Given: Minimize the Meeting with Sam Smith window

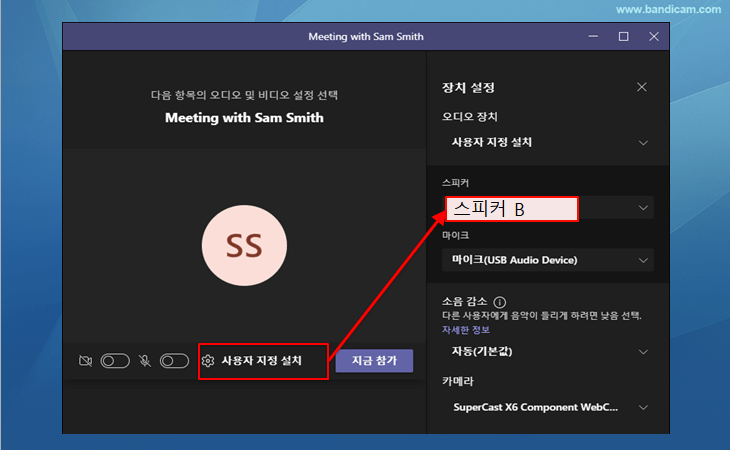Looking at the screenshot, I should point(593,36).
